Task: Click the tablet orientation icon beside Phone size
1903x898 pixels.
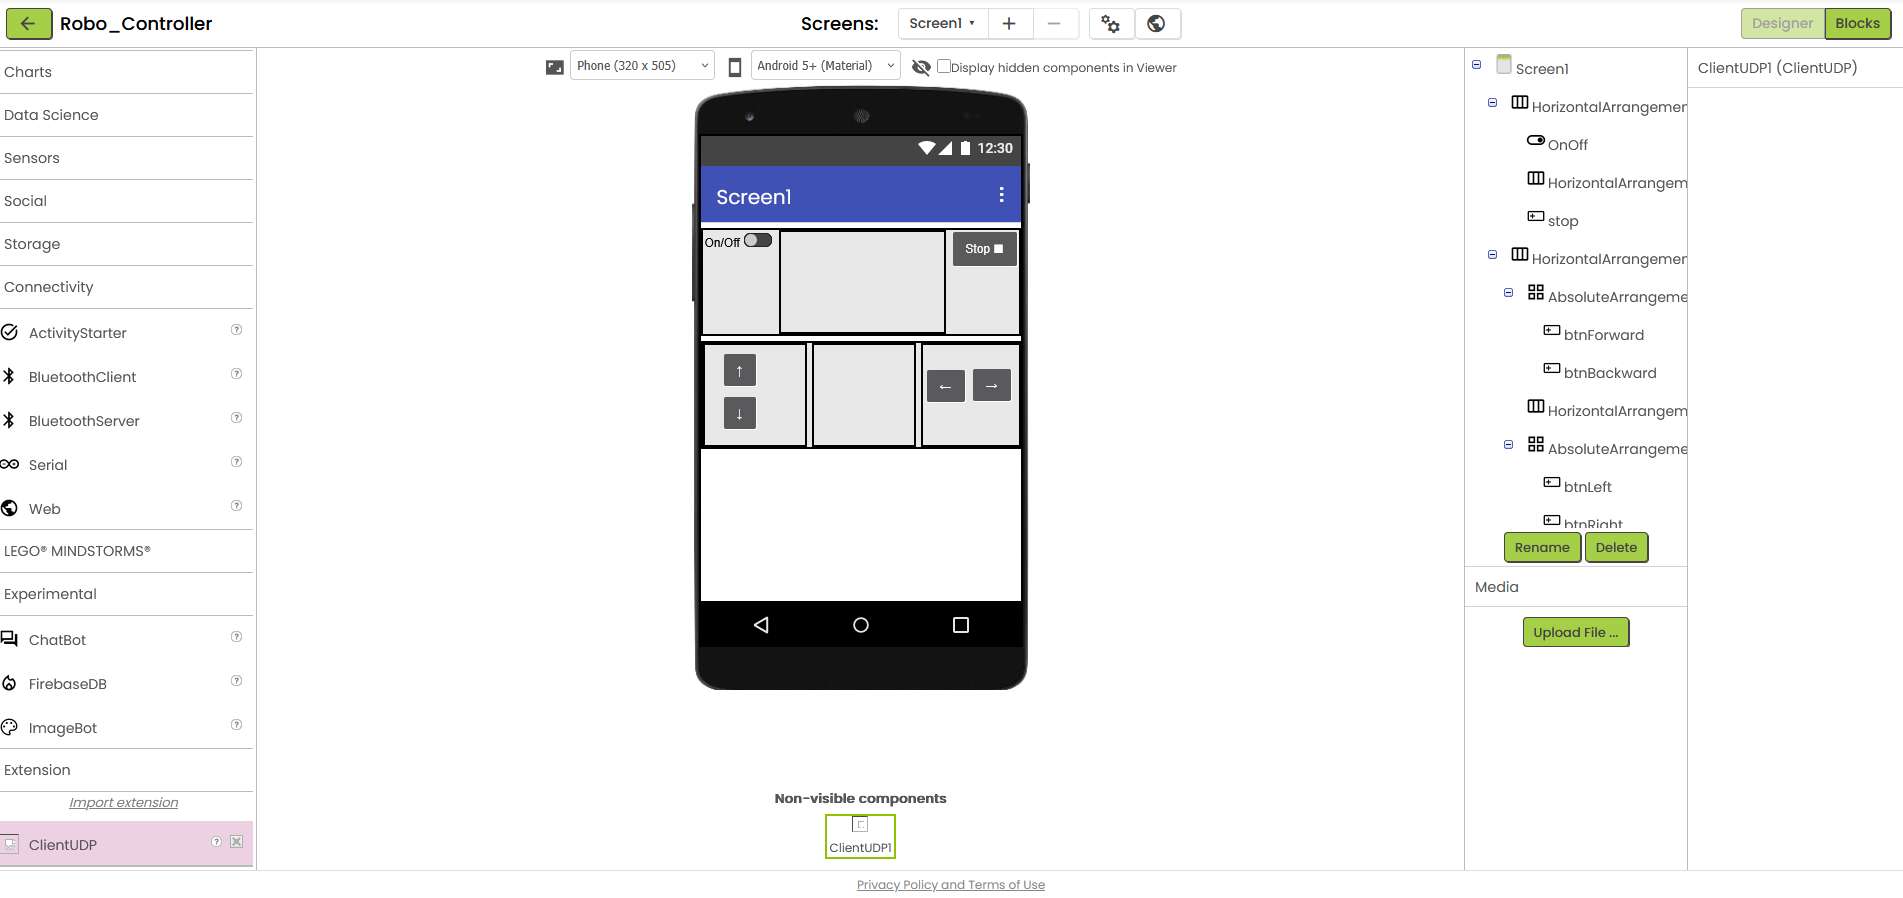Action: (555, 67)
